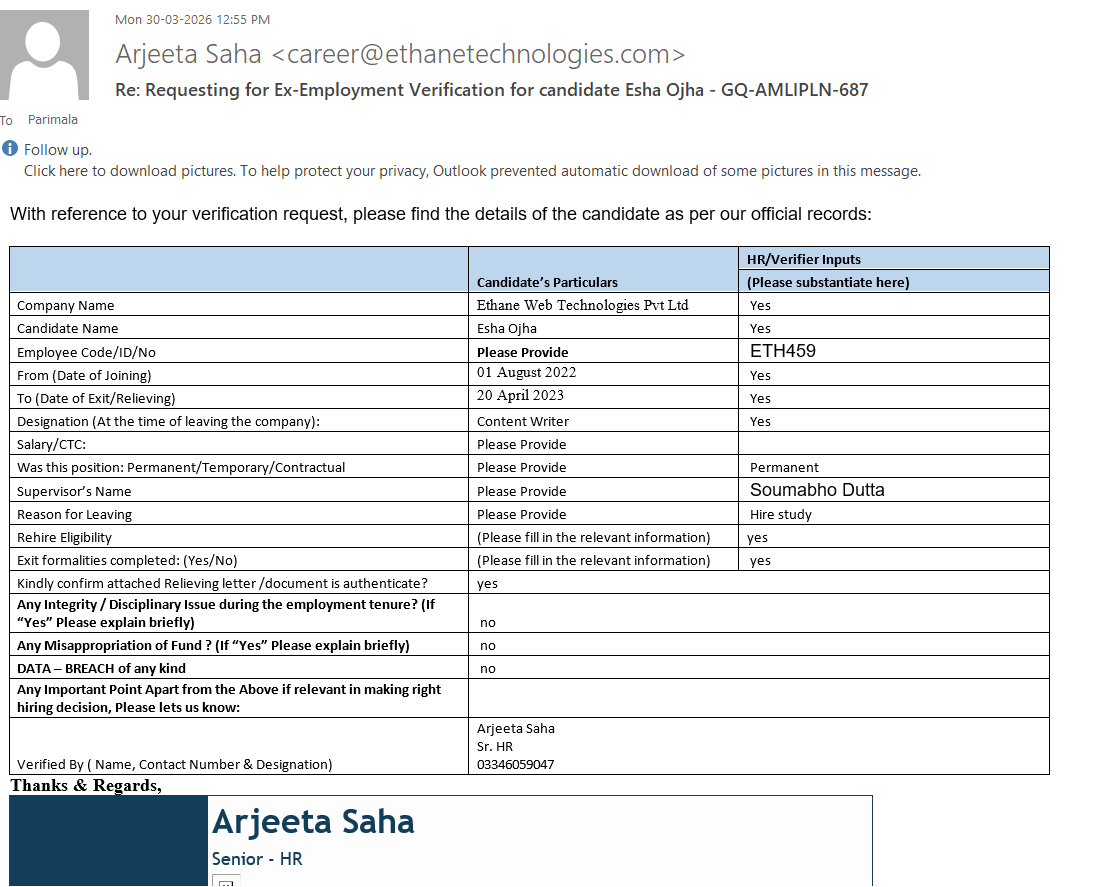
Task: Click the email timestamp Mon 30-03-2026
Action: tap(192, 20)
